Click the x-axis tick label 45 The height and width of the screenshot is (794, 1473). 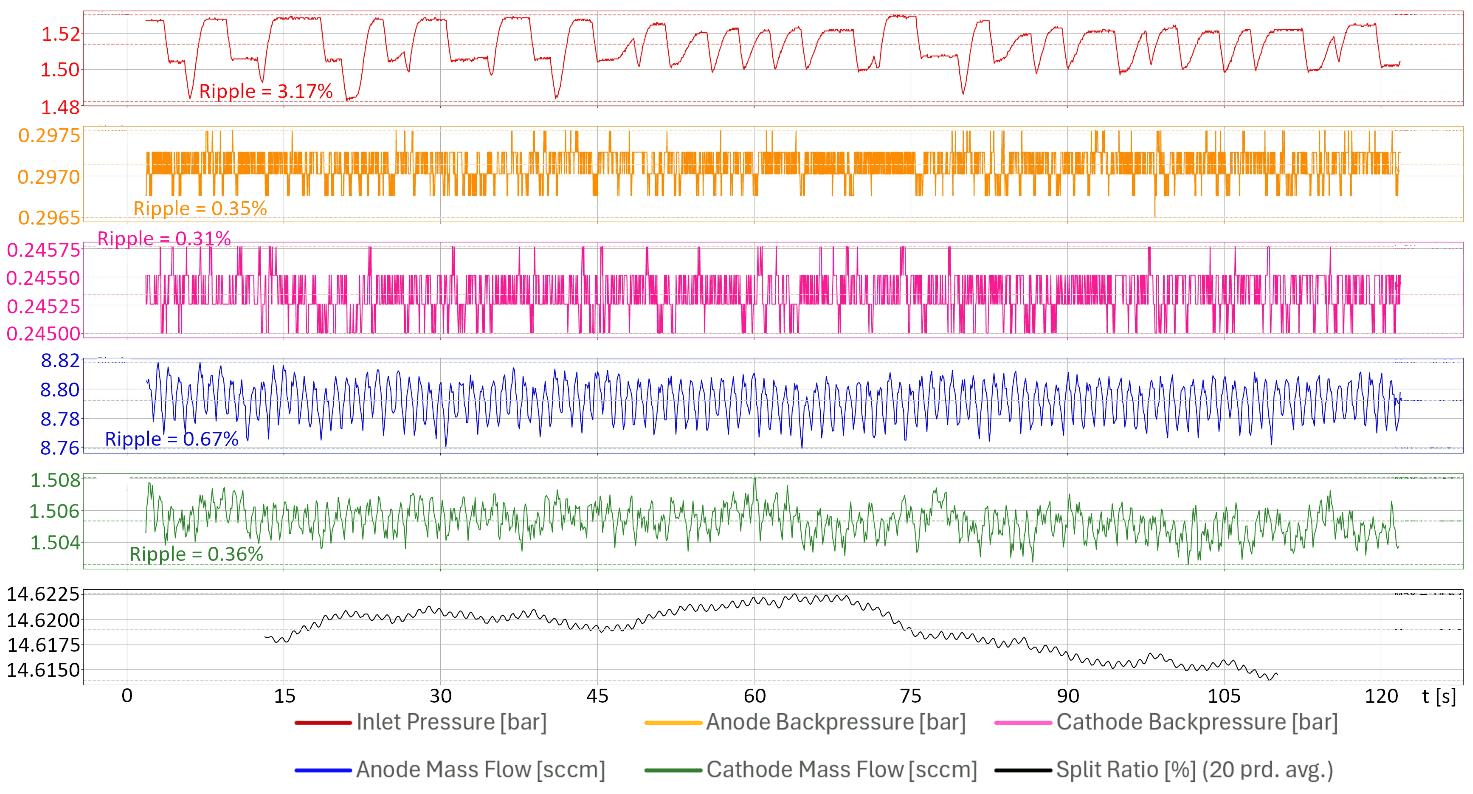pyautogui.click(x=598, y=697)
